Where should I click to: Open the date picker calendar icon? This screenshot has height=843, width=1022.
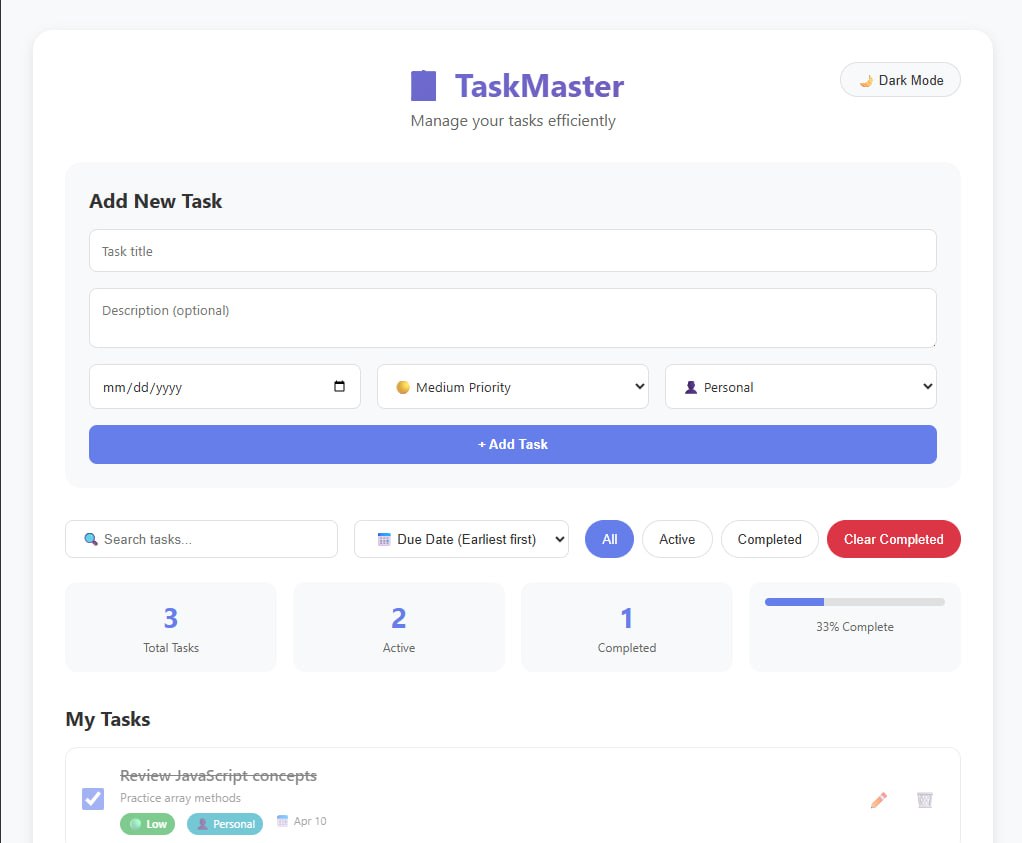339,386
